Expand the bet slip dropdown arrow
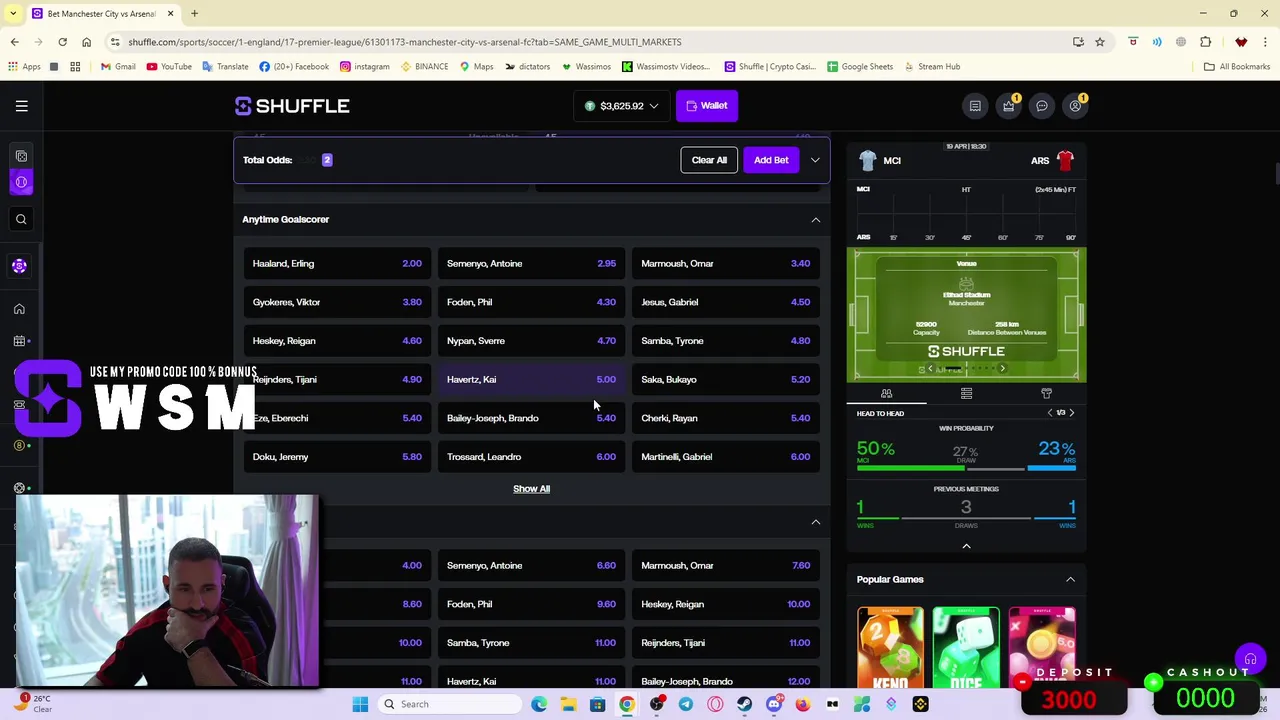Image resolution: width=1280 pixels, height=720 pixels. click(x=815, y=160)
